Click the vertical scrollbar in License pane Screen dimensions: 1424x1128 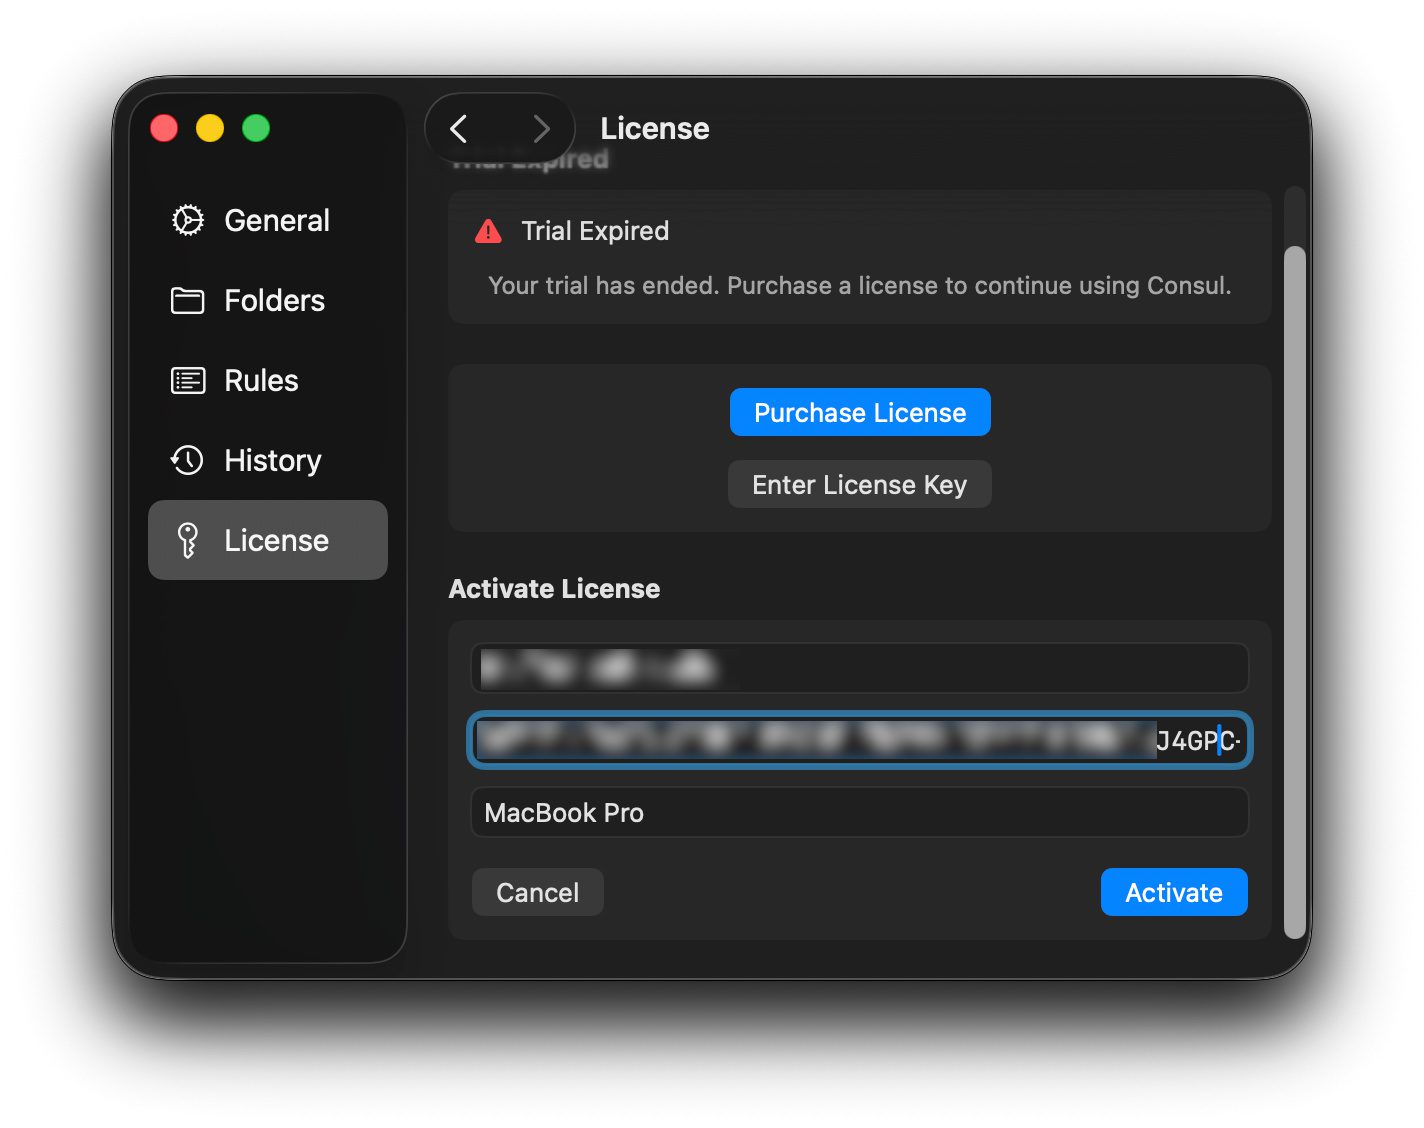coord(1295,592)
